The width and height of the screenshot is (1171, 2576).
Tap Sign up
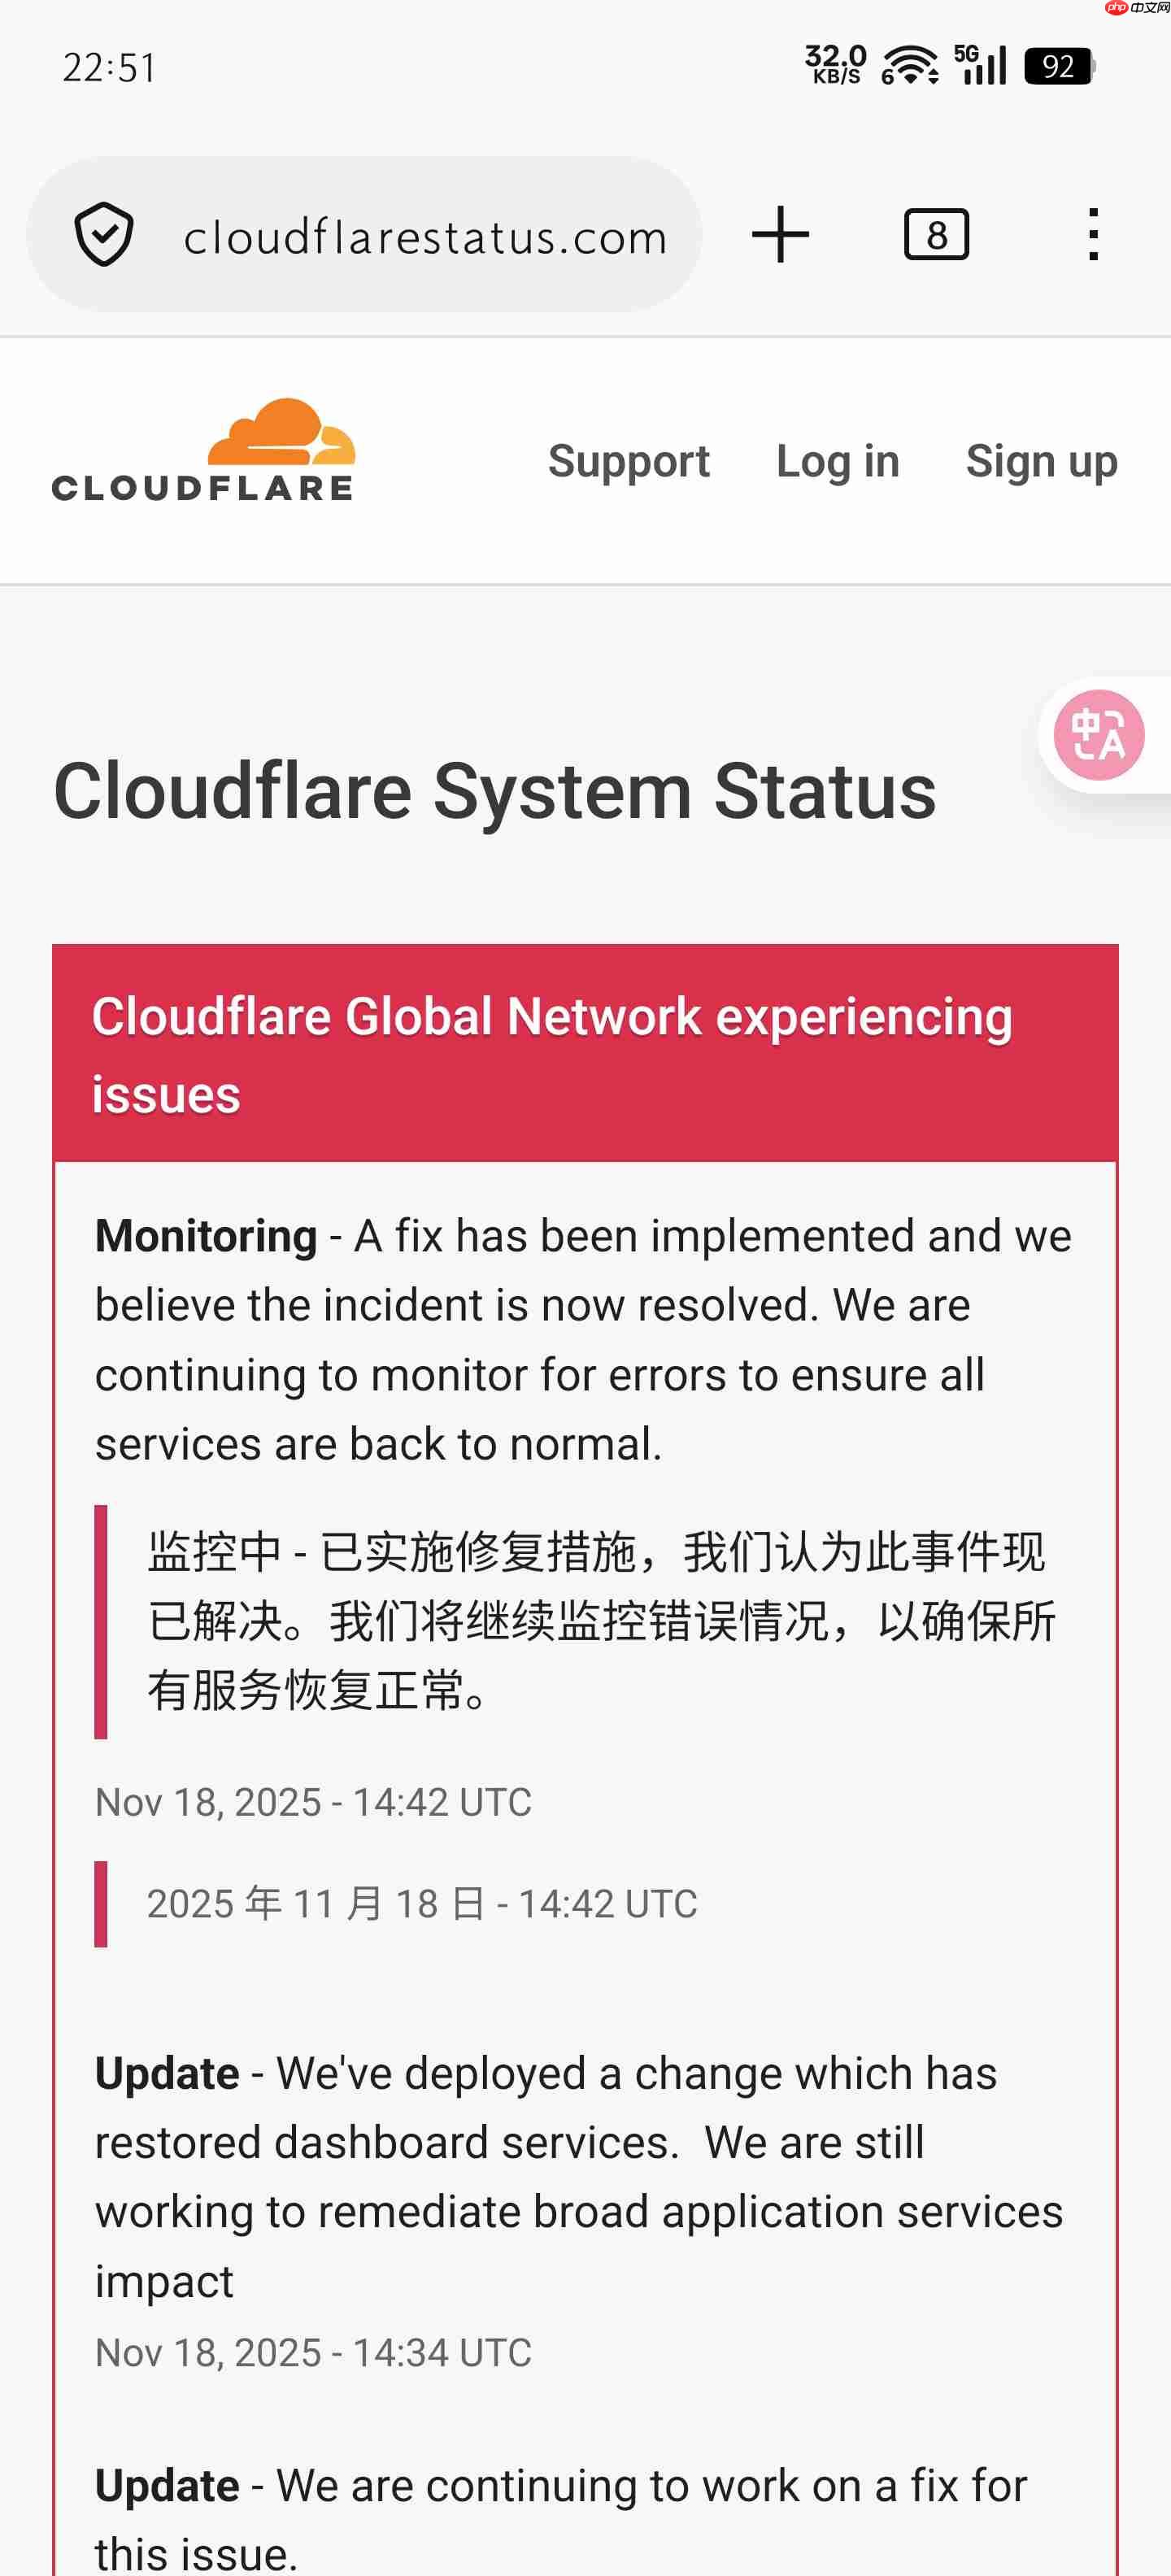(x=1041, y=461)
